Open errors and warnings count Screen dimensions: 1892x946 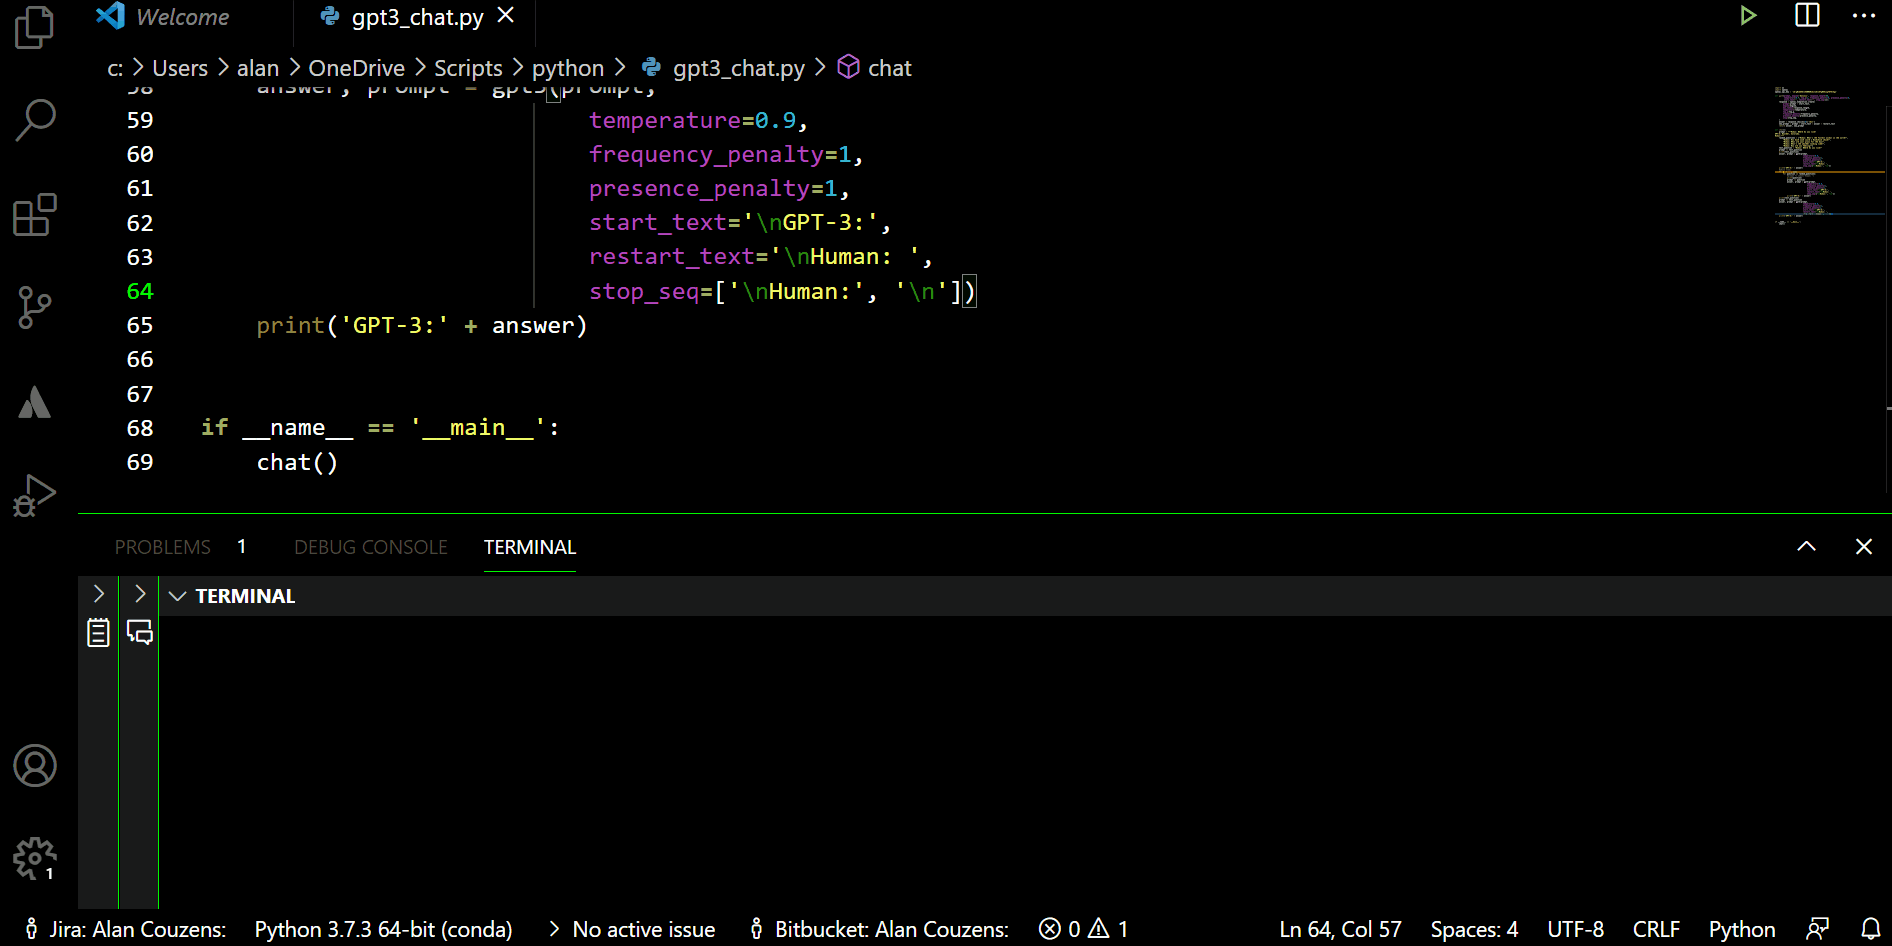[x=1084, y=929]
